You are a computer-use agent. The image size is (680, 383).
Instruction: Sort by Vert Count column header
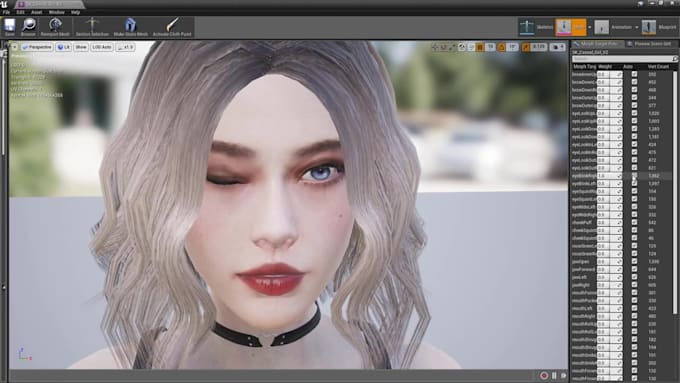658,67
